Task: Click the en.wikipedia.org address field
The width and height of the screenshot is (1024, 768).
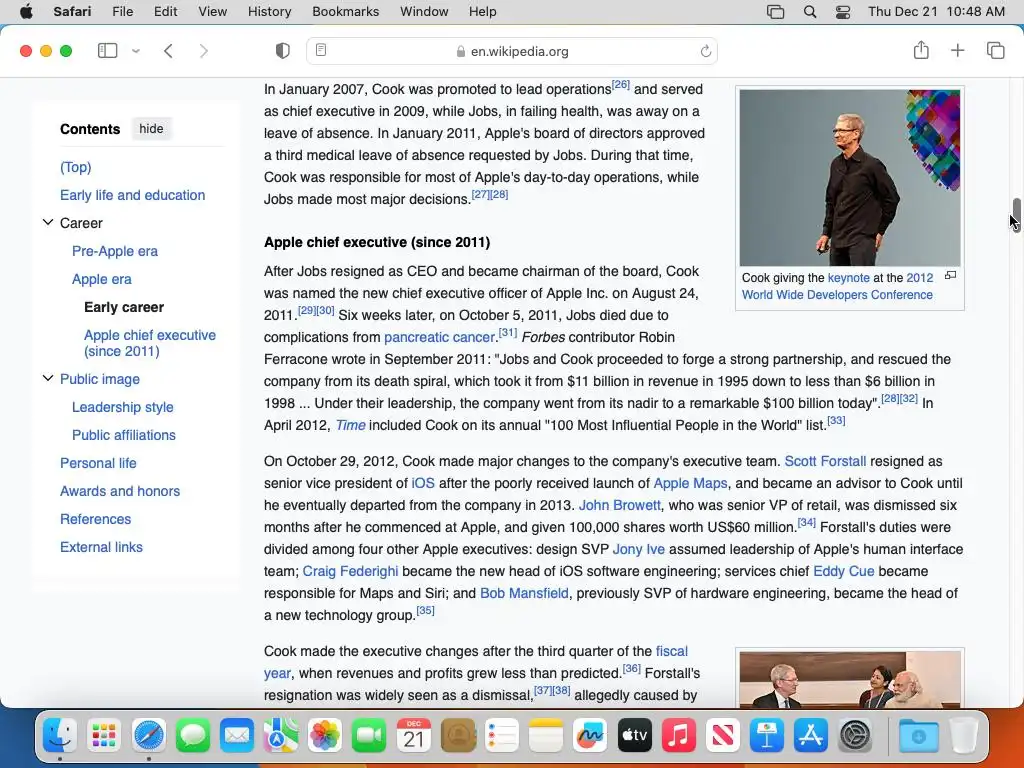Action: pos(512,51)
